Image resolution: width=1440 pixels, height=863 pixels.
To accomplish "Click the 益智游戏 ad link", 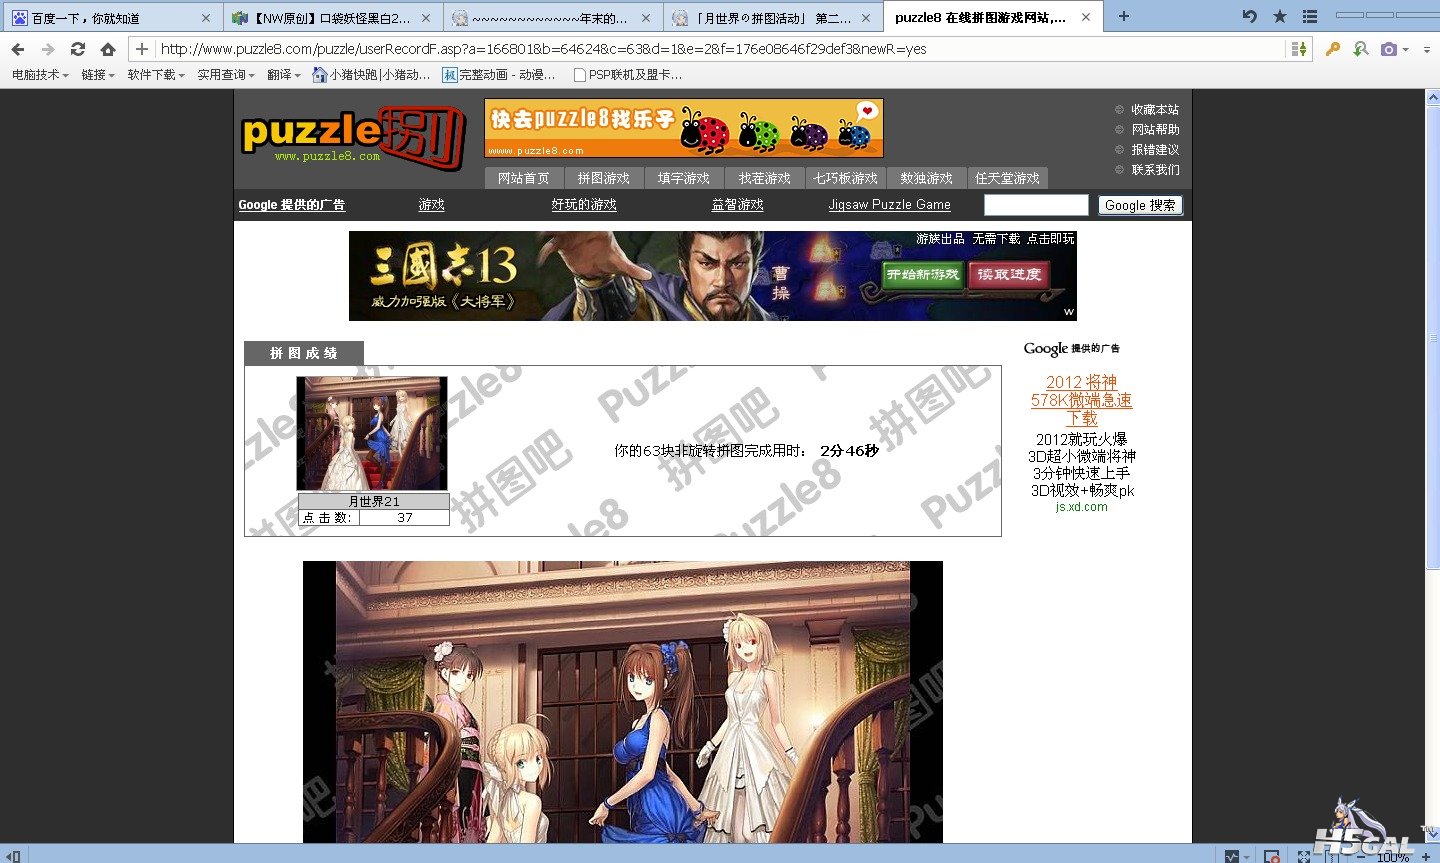I will pos(737,205).
